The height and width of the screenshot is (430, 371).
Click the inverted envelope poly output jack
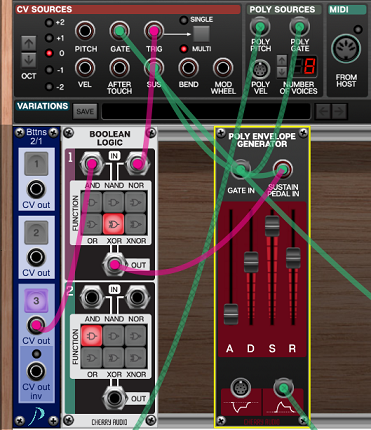(x=240, y=387)
